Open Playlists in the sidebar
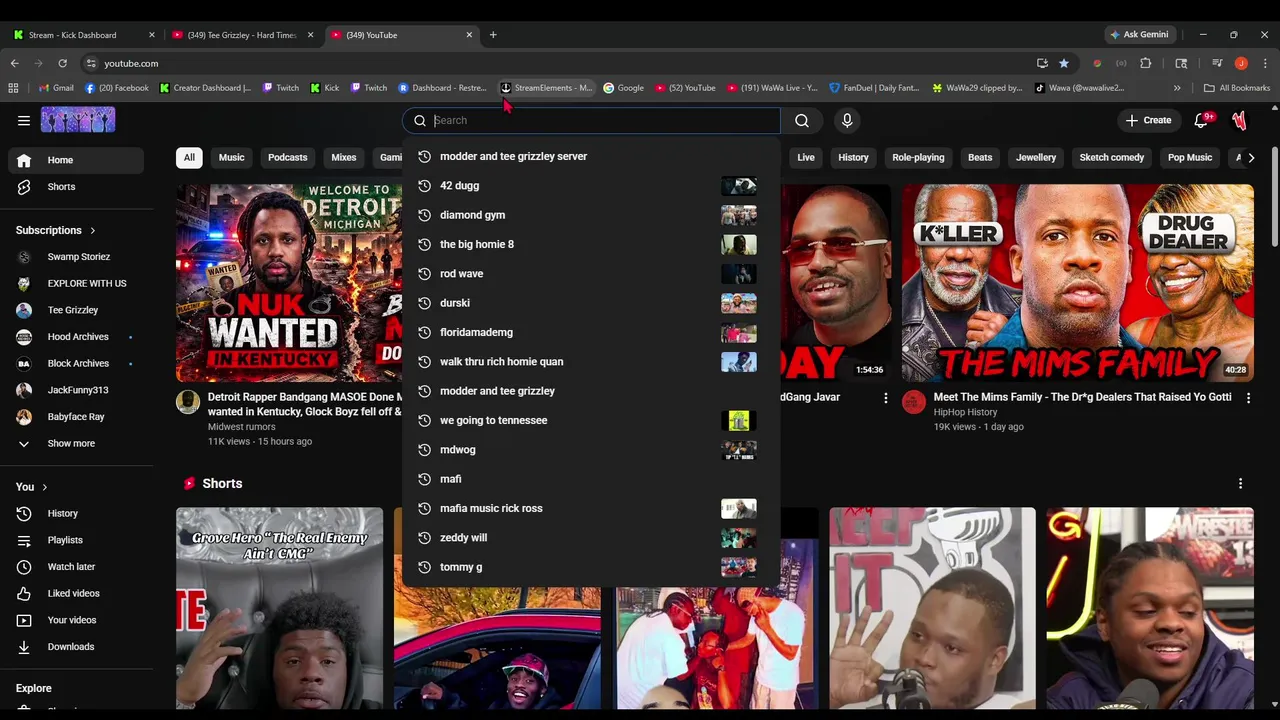The image size is (1280, 720). [76, 541]
